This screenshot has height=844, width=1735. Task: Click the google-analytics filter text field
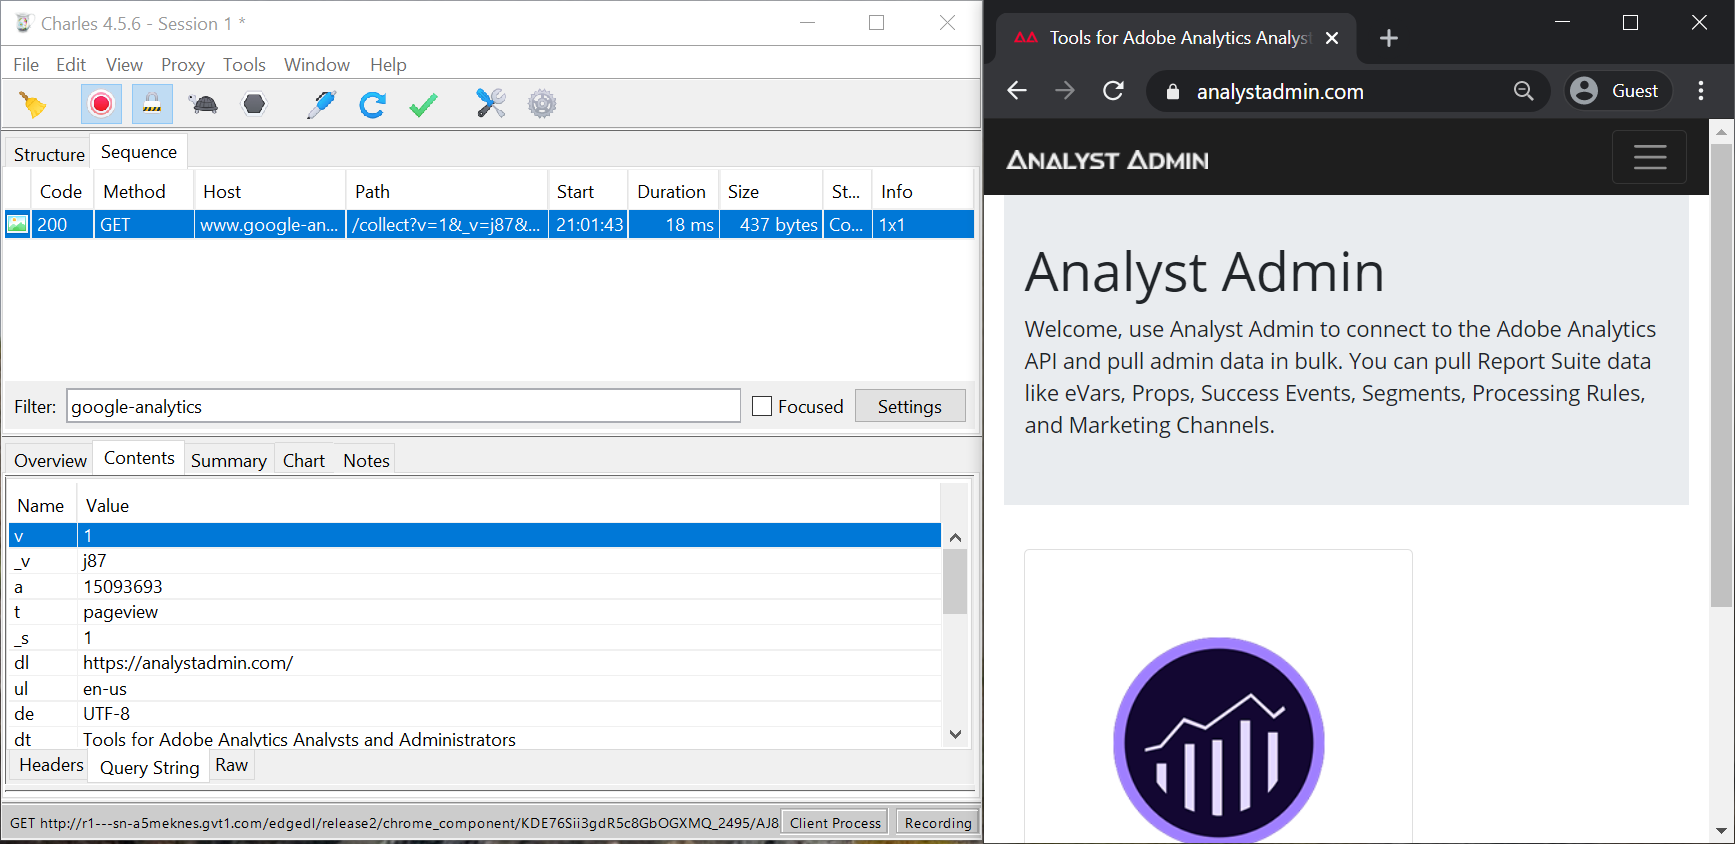click(403, 406)
